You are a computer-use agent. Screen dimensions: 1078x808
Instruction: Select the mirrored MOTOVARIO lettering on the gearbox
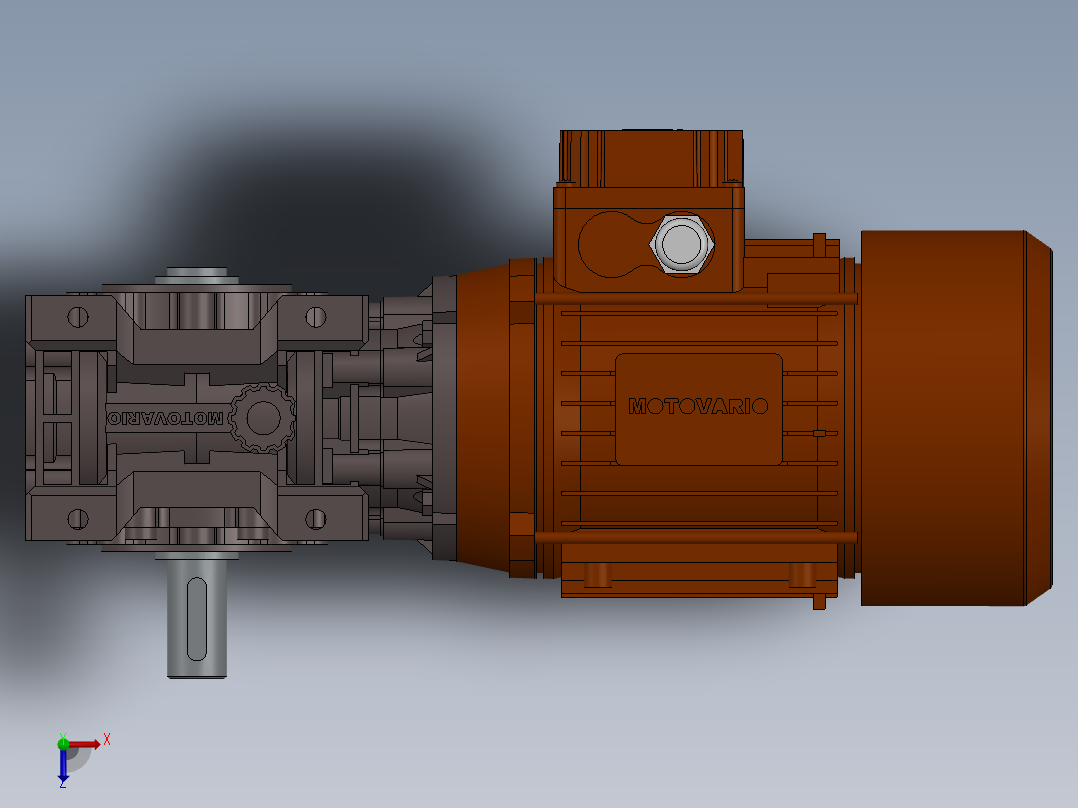pyautogui.click(x=165, y=418)
